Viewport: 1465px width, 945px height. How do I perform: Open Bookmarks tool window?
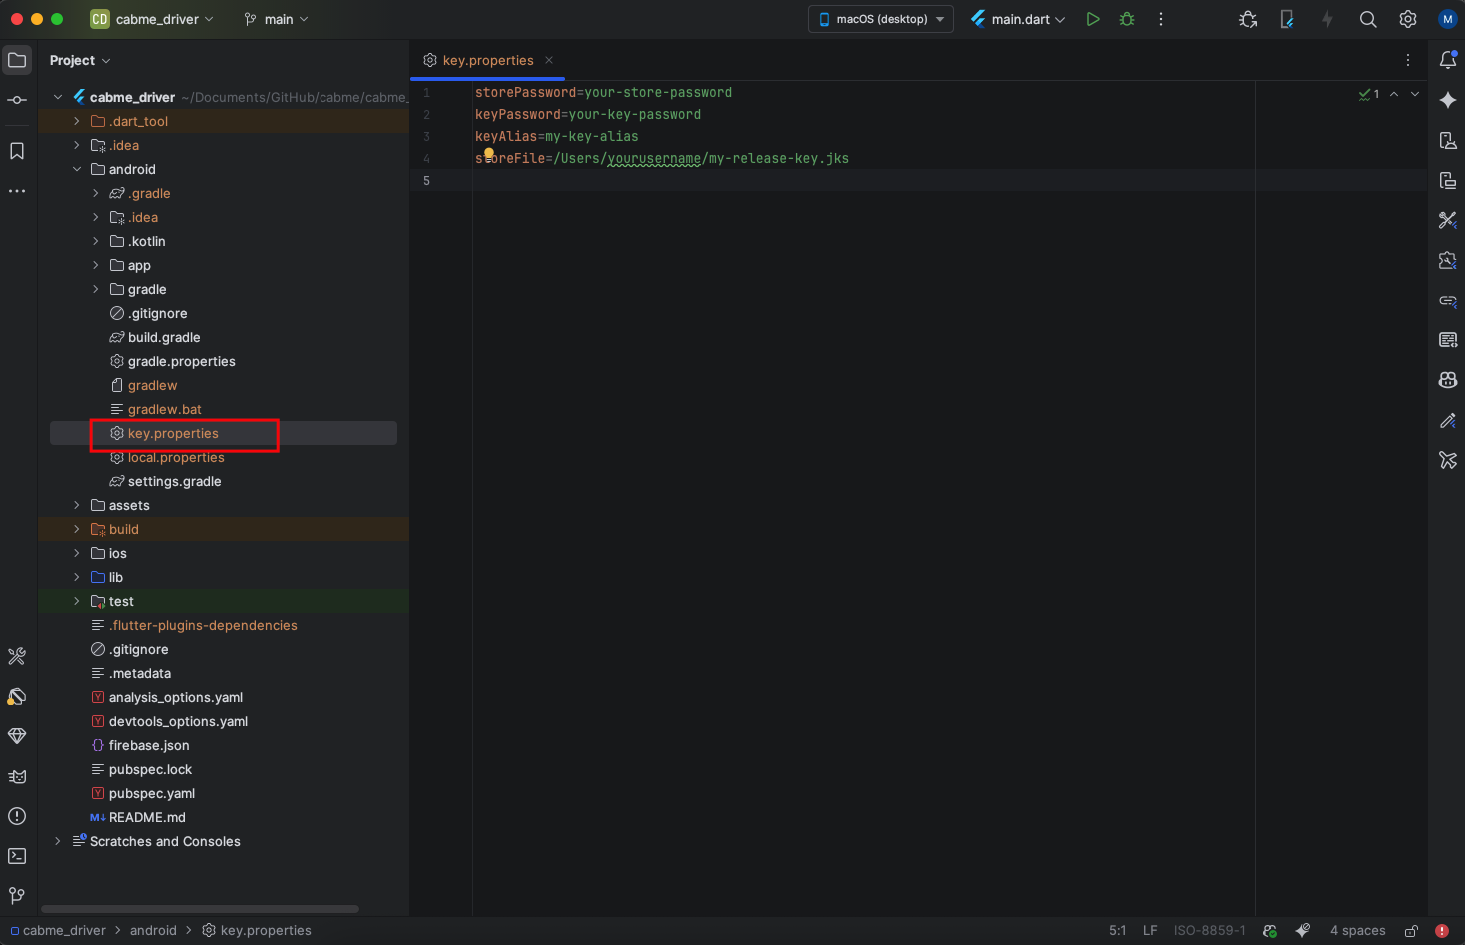[x=17, y=151]
